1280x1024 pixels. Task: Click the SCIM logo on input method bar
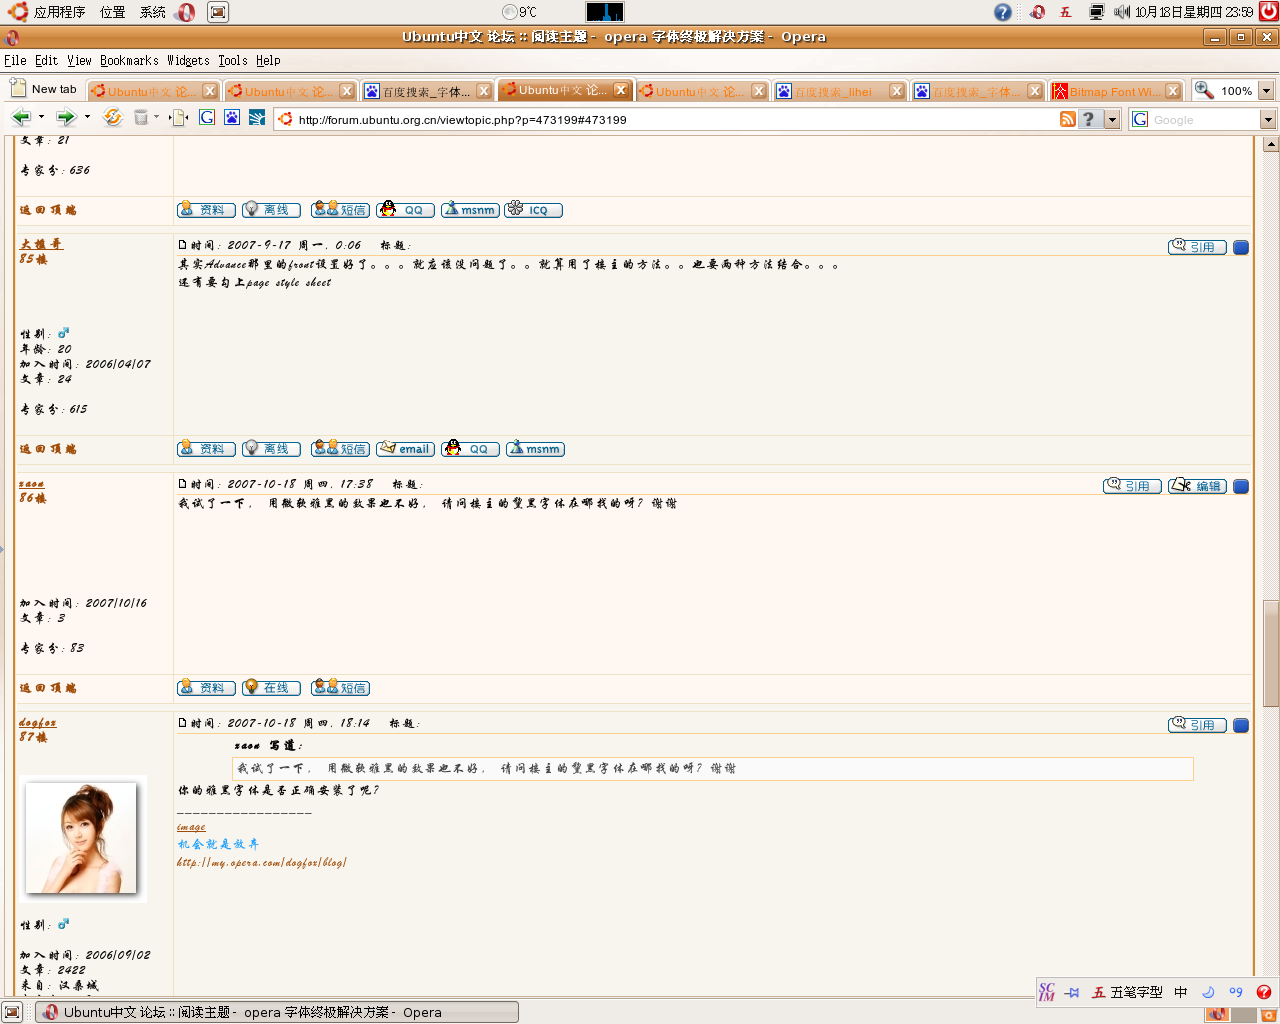[1047, 992]
